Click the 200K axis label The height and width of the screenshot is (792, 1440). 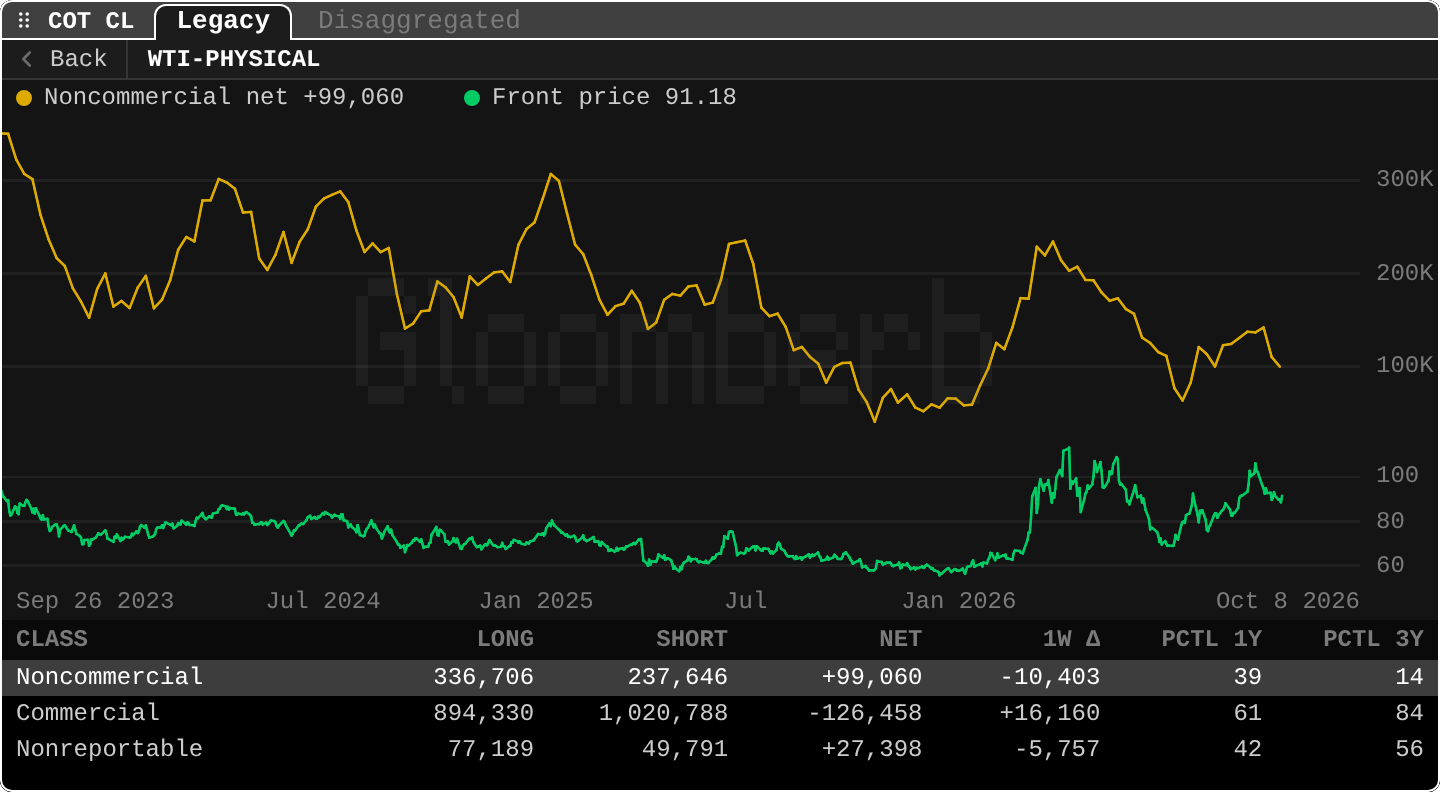click(1405, 272)
